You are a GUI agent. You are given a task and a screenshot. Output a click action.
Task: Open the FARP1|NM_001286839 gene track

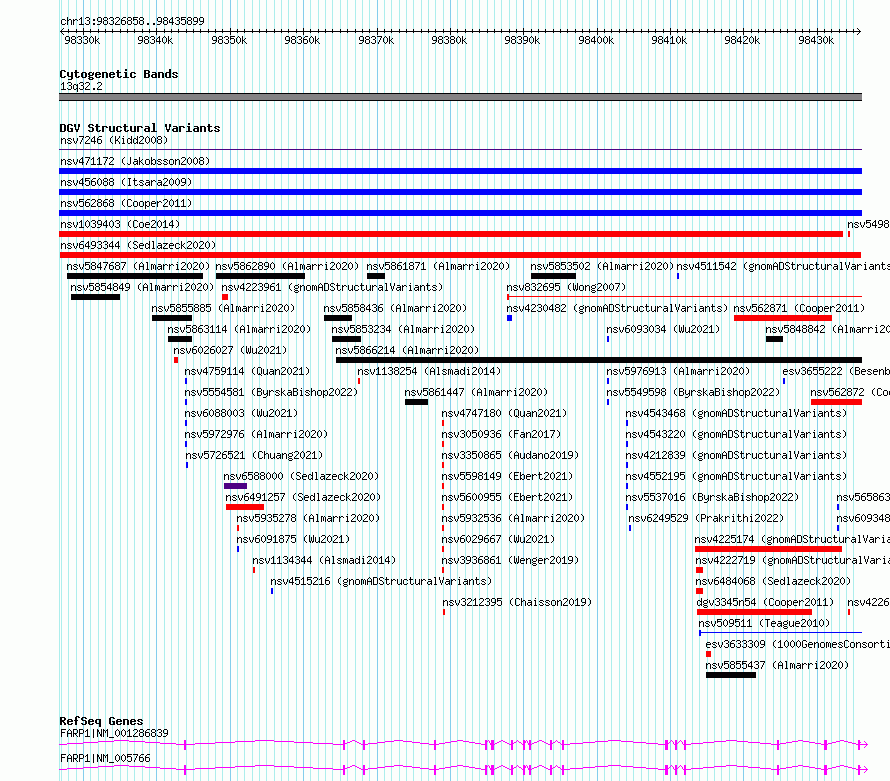pos(463,745)
